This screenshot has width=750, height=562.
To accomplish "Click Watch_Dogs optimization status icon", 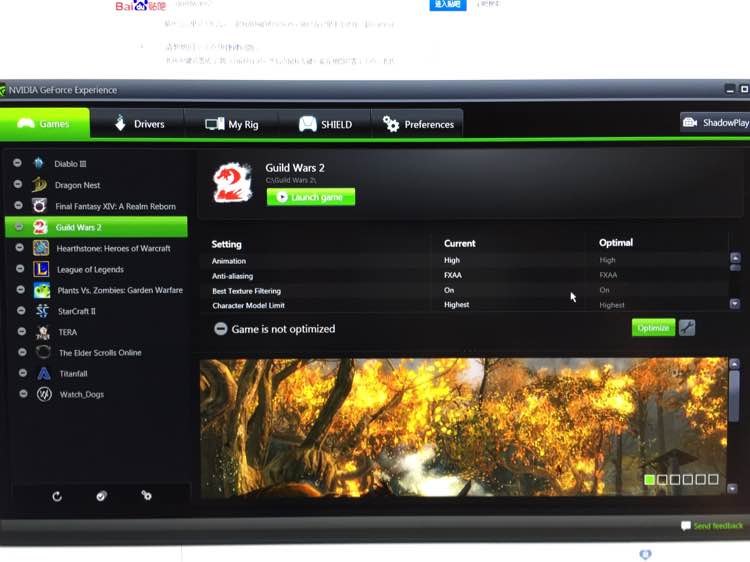I will click(23, 394).
